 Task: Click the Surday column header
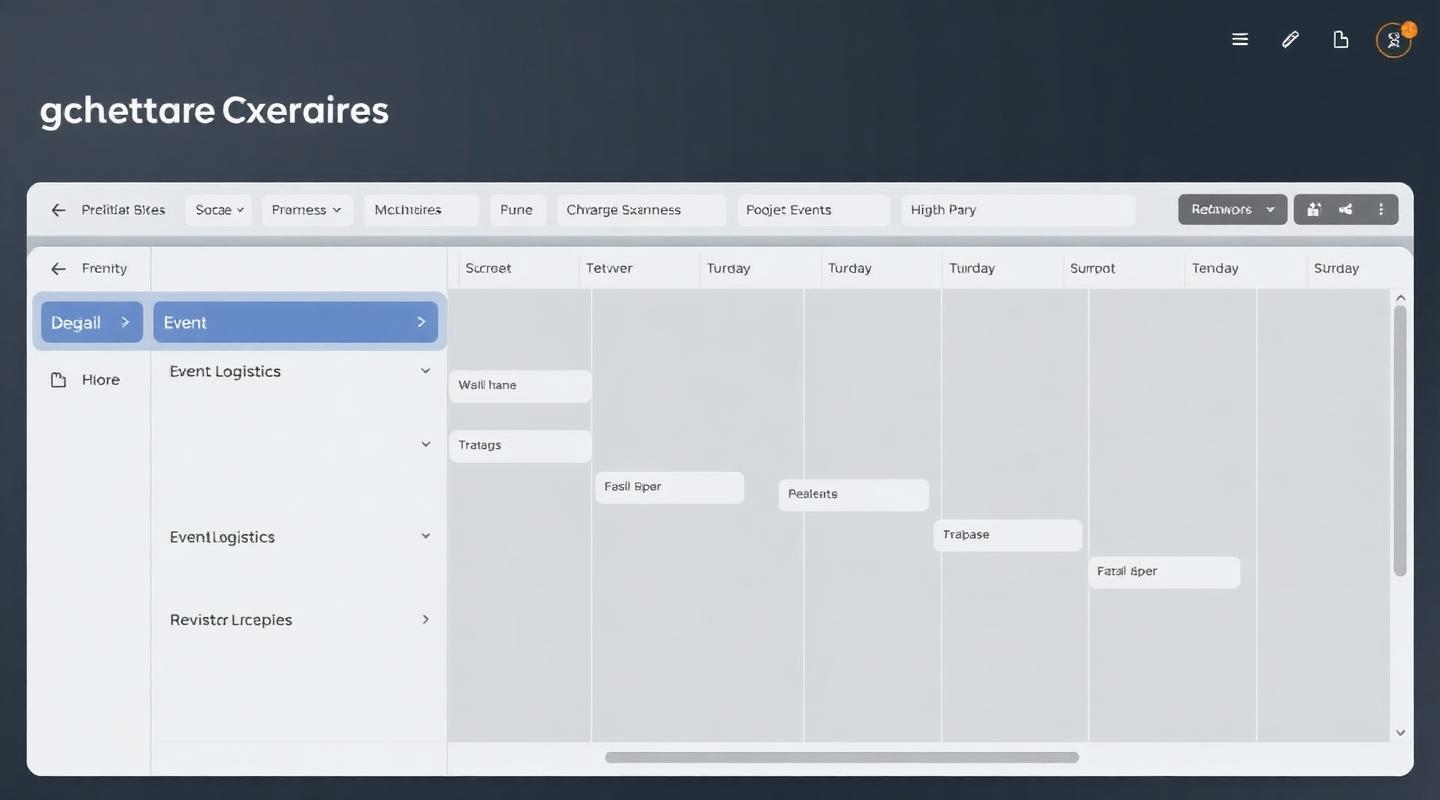click(x=1336, y=268)
